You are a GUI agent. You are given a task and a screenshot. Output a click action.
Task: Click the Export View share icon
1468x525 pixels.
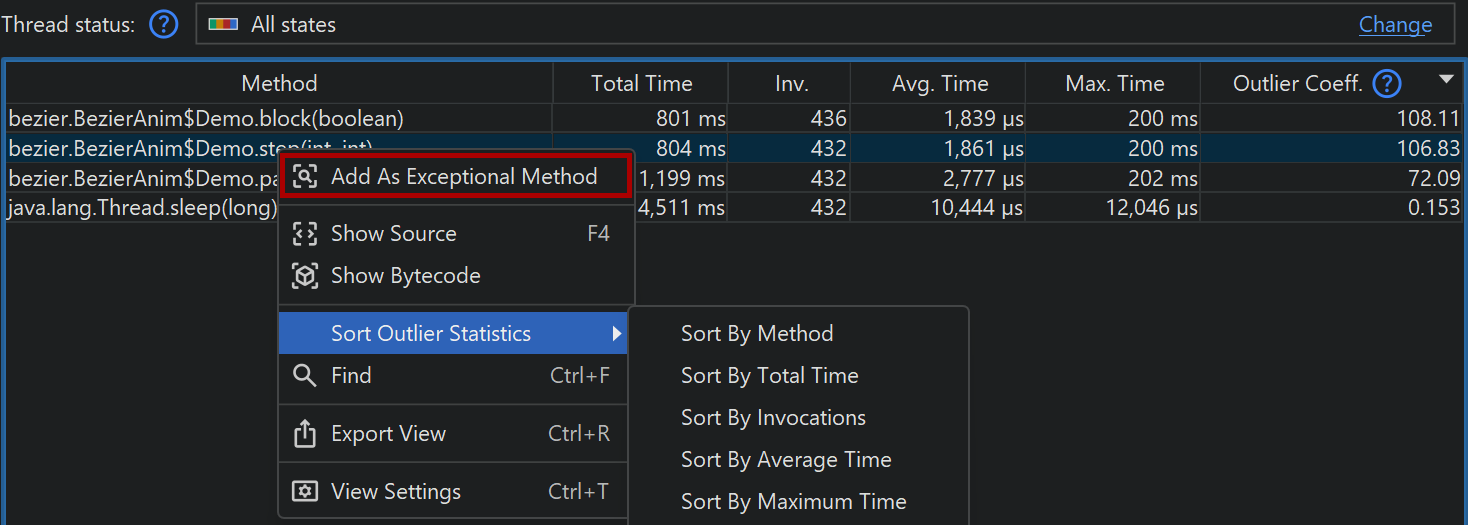(x=305, y=434)
